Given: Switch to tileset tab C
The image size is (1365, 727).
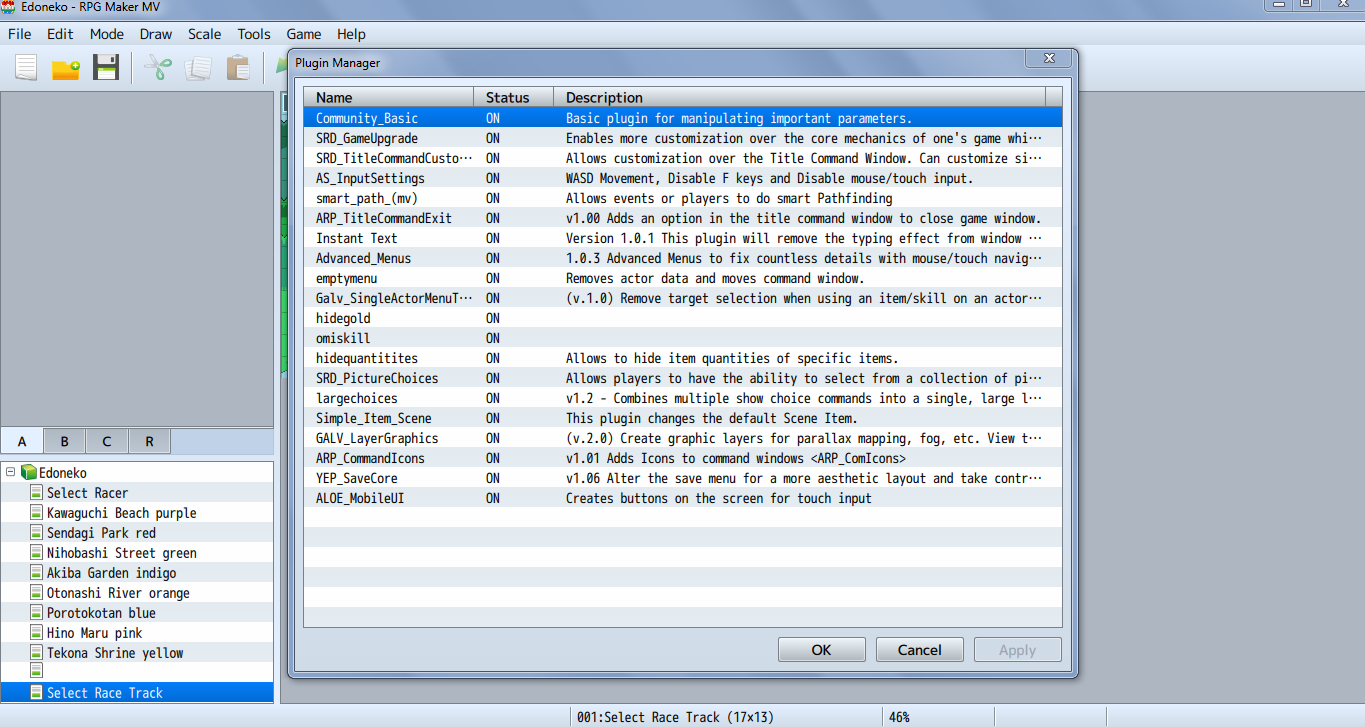Looking at the screenshot, I should [x=107, y=441].
